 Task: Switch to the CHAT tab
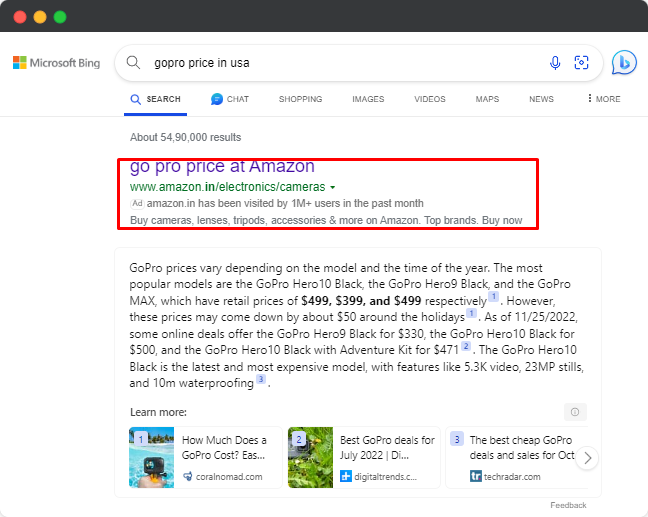point(230,99)
